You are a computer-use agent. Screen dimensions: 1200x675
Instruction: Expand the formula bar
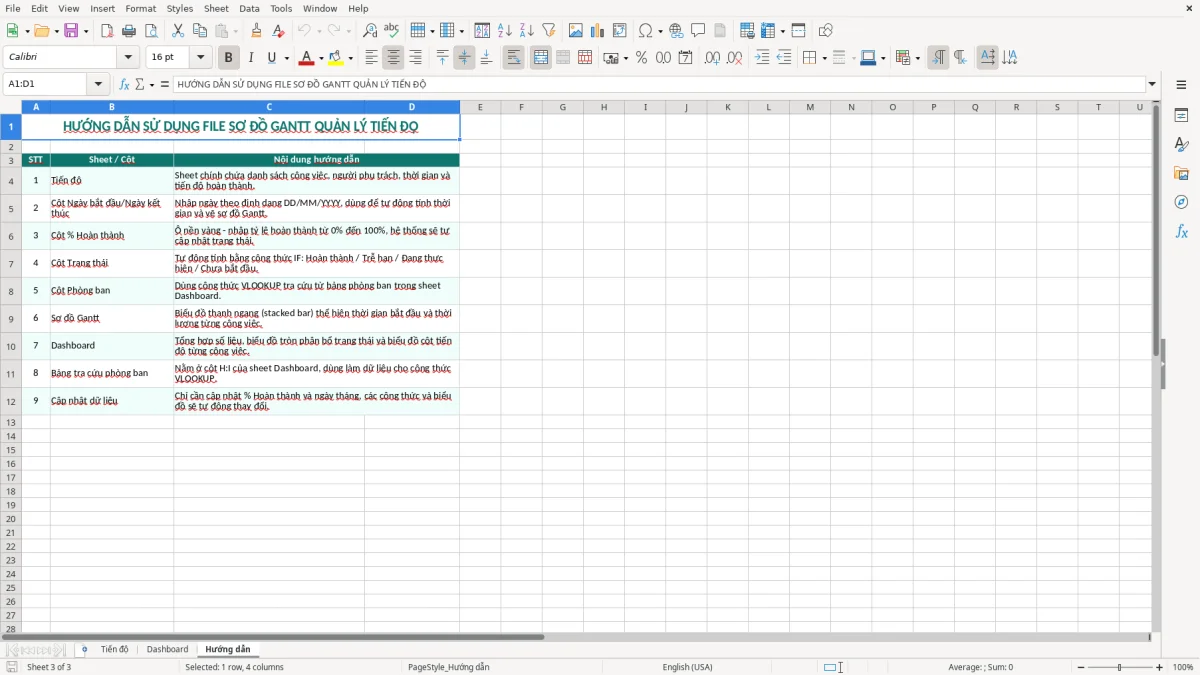pos(1152,85)
